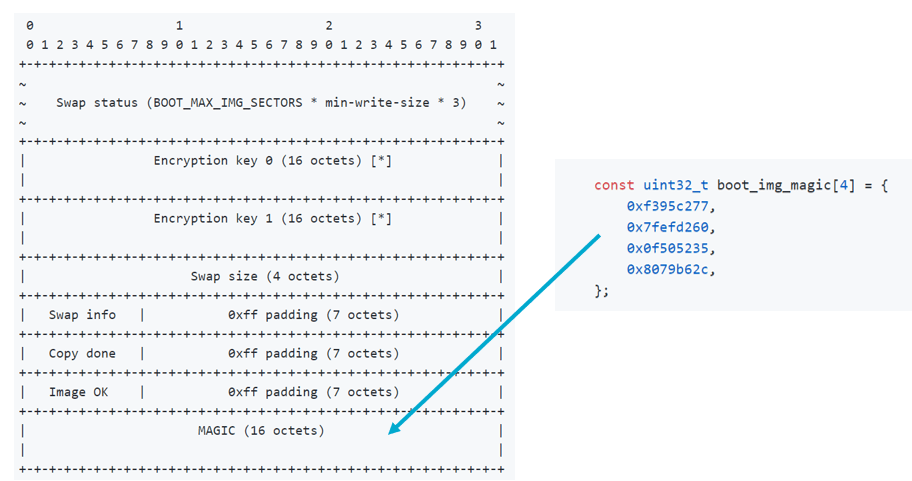
Task: Click 0xff padding beside Image OK
Action: [314, 392]
